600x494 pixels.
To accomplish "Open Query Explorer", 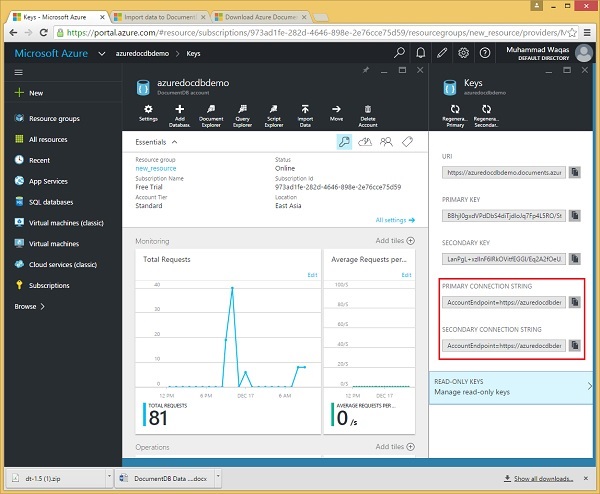I will click(x=242, y=116).
